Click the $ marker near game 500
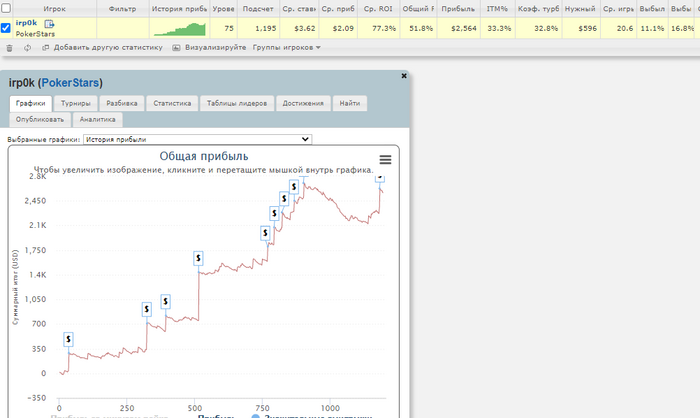The image size is (700, 418). pyautogui.click(x=198, y=258)
